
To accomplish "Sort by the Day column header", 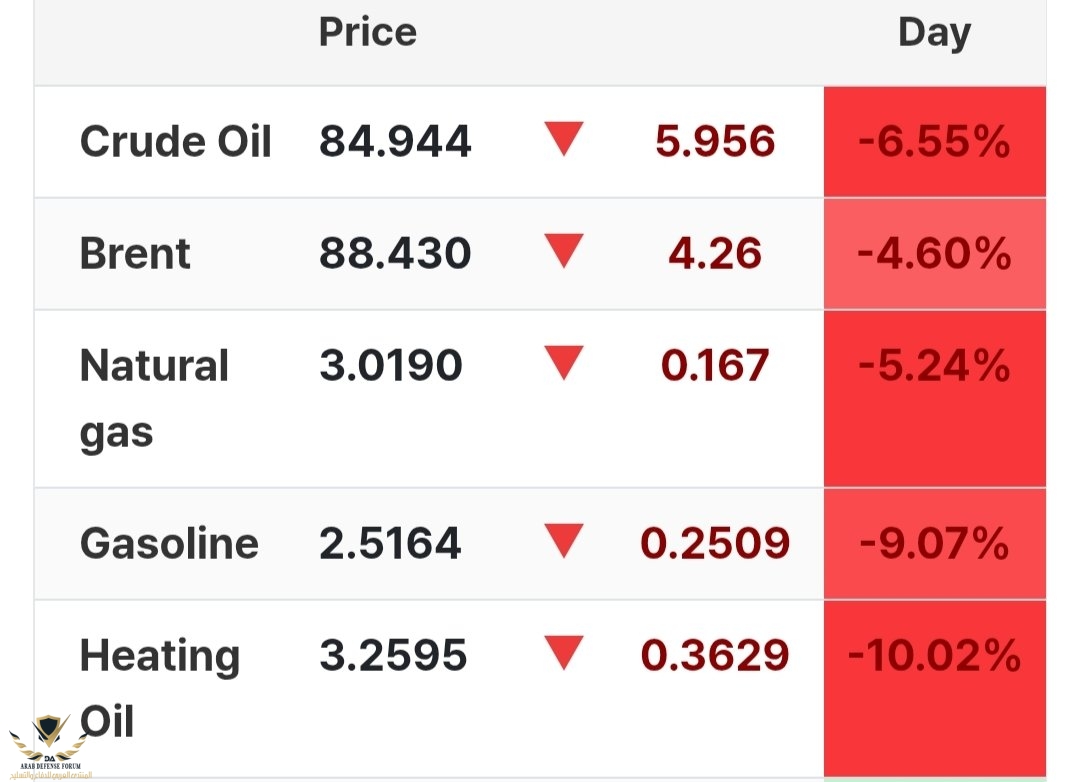I will pyautogui.click(x=935, y=33).
